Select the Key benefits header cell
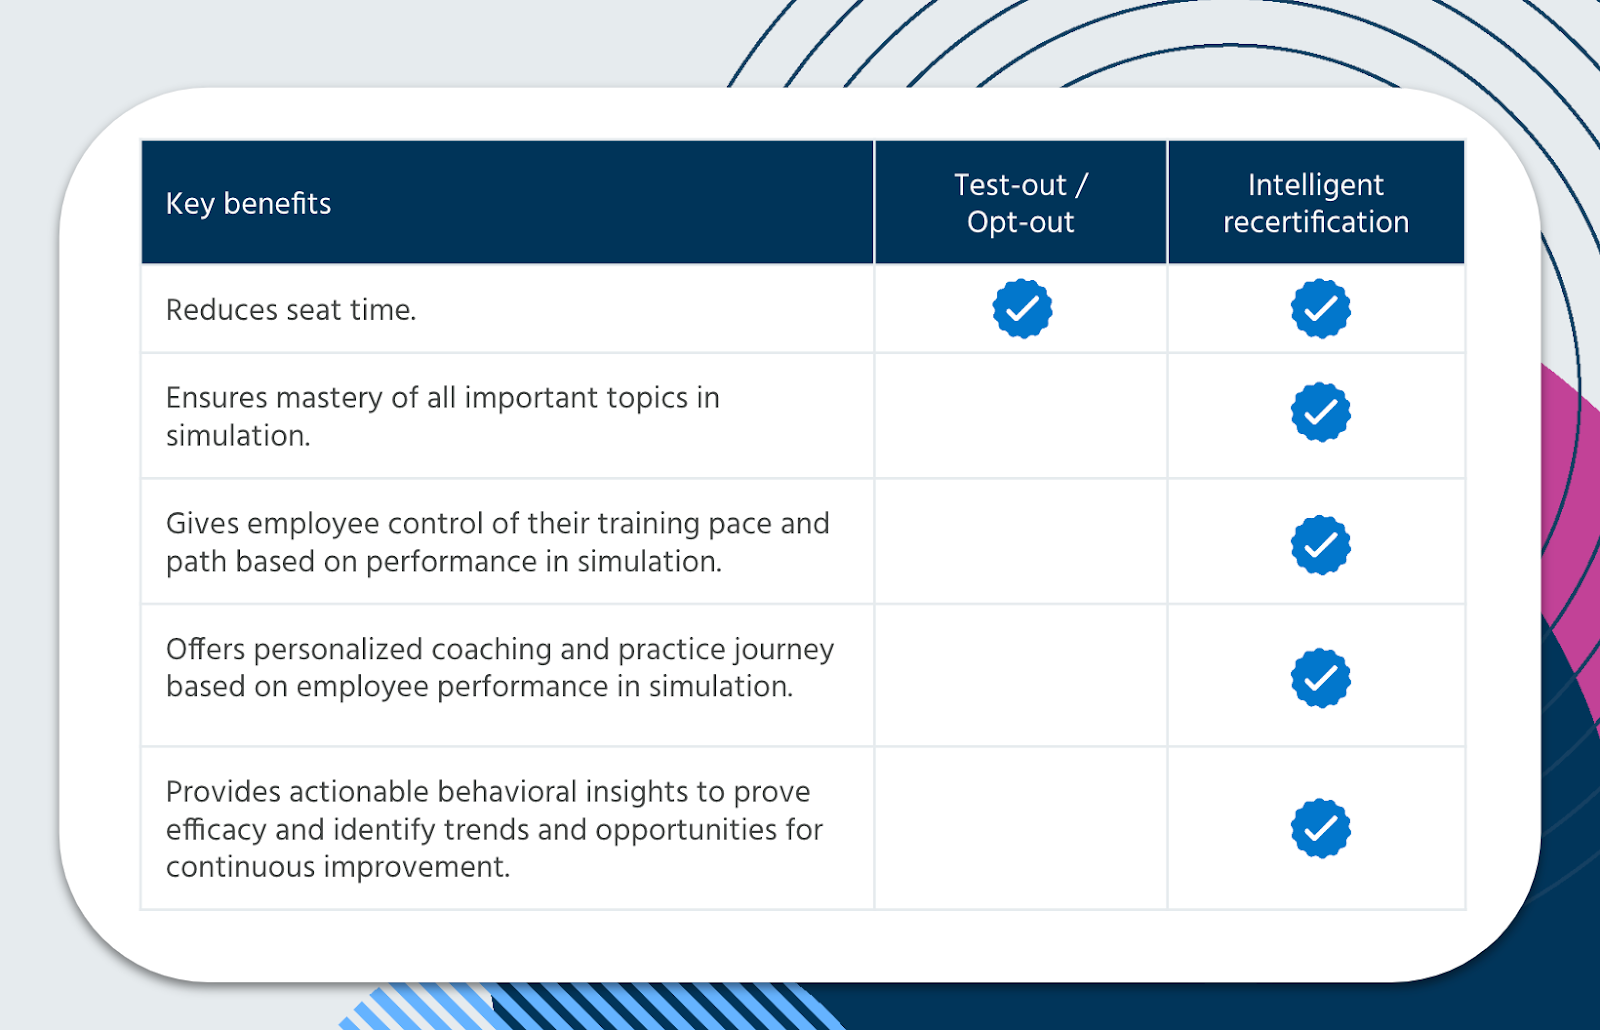Viewport: 1600px width, 1030px height. pos(507,203)
